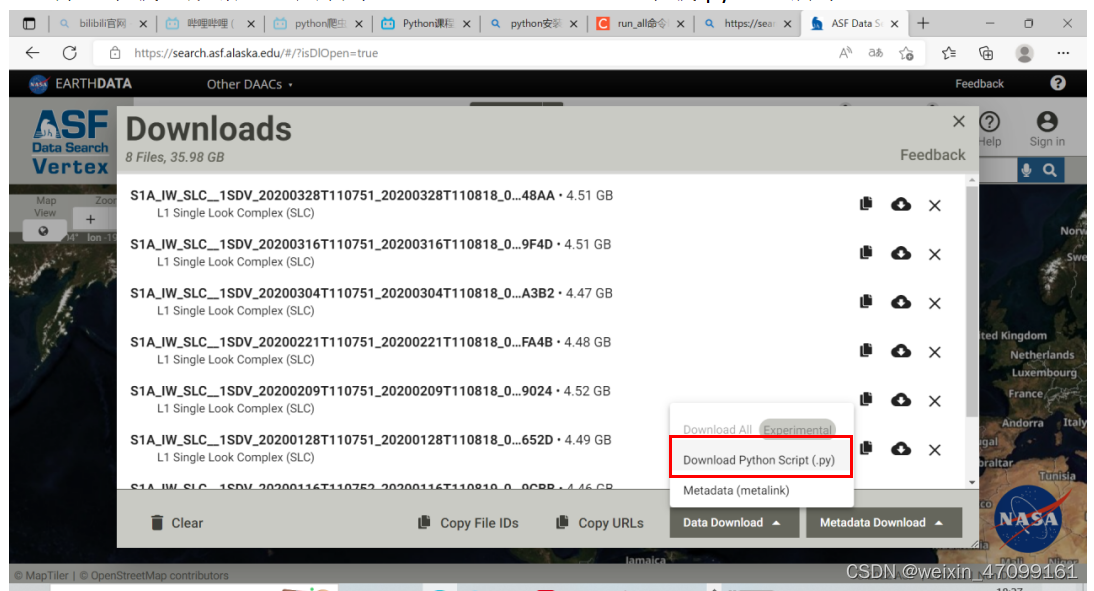Copy file ID for the 20200209 SLC file
Viewport: 1094px width, 591px height.
tap(866, 399)
